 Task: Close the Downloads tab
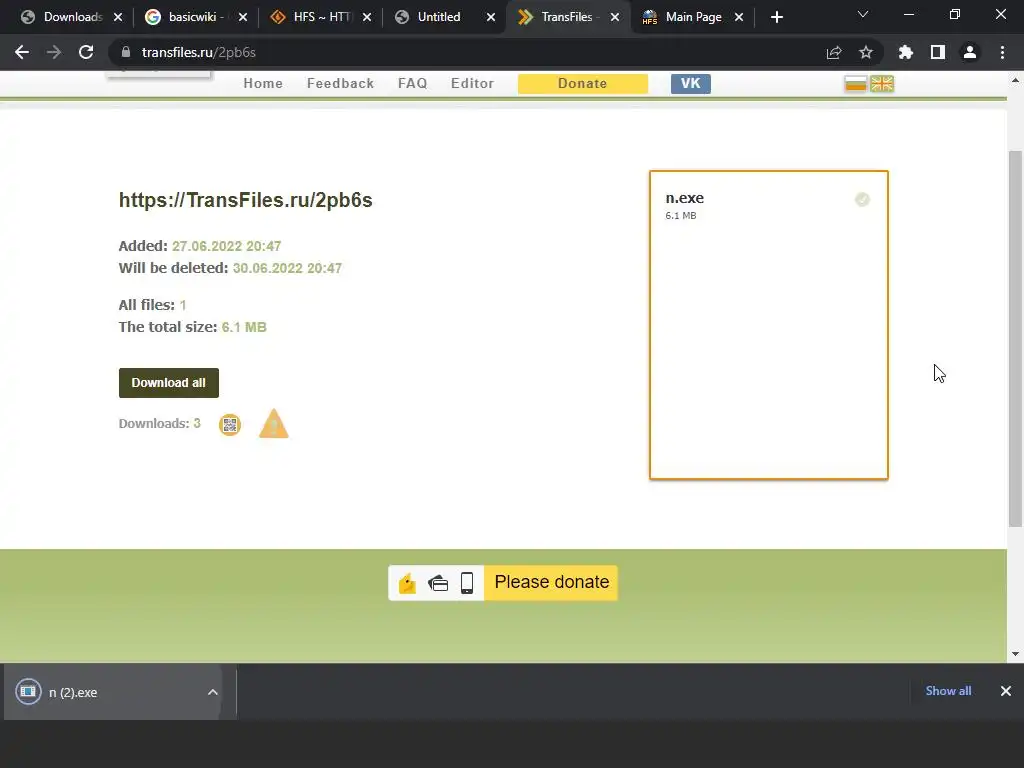pos(118,17)
